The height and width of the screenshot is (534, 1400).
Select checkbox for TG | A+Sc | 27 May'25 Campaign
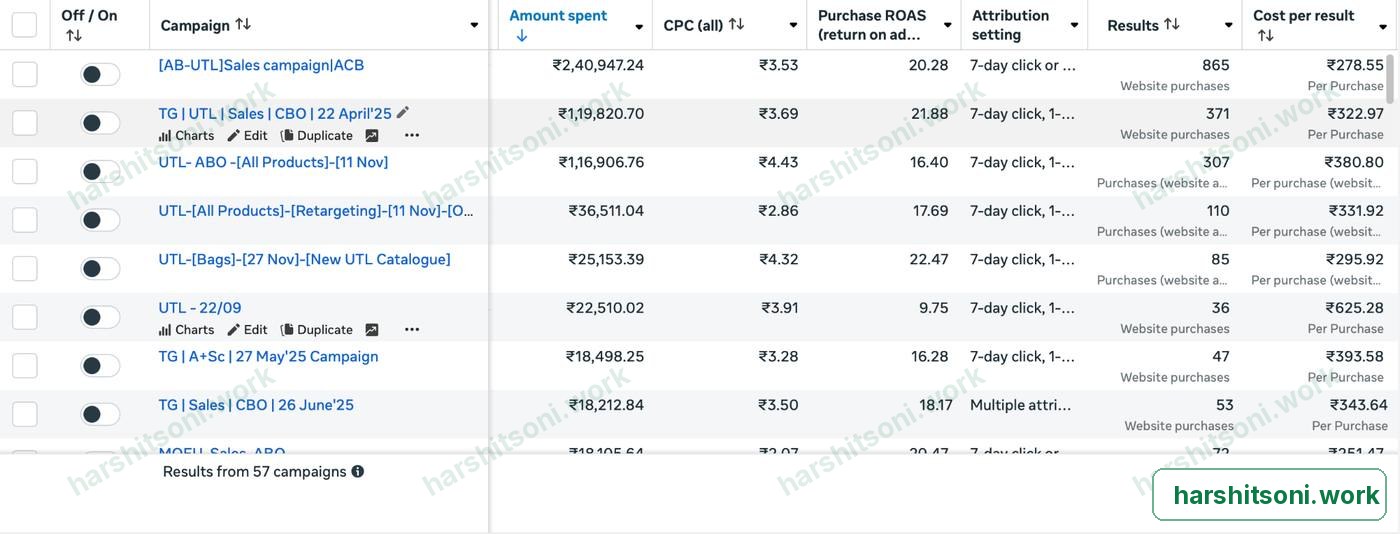24,365
